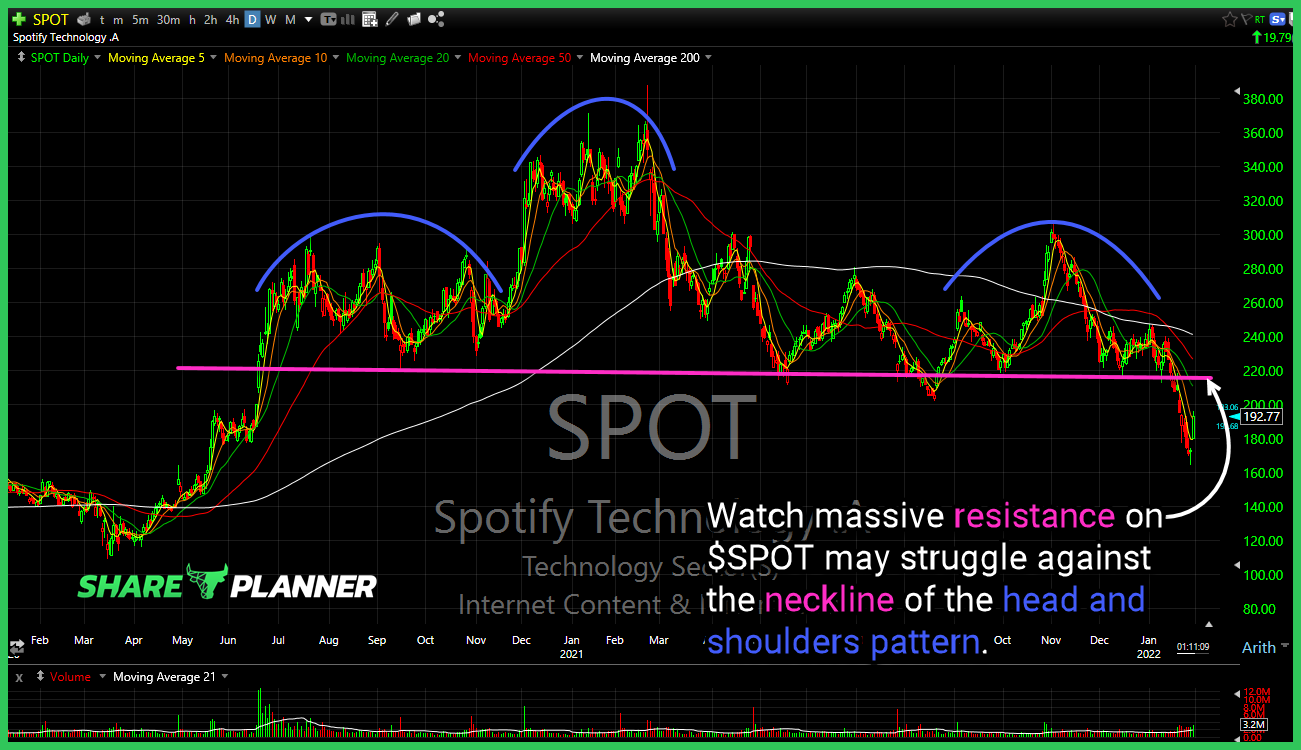Open the Moving Average 5 dropdown
Viewport: 1301px width, 750px height.
pyautogui.click(x=162, y=58)
